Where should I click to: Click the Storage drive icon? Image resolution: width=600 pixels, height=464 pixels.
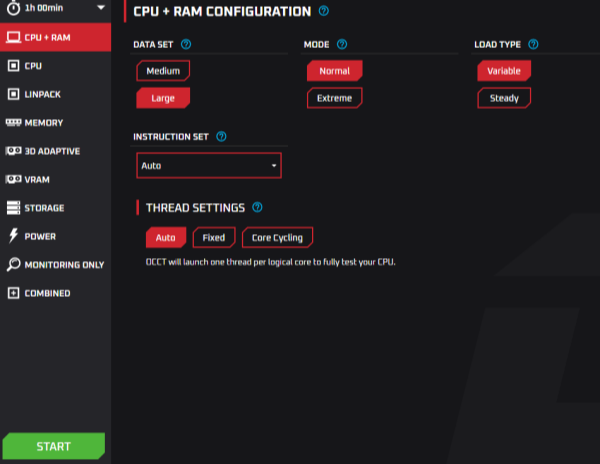[13, 208]
